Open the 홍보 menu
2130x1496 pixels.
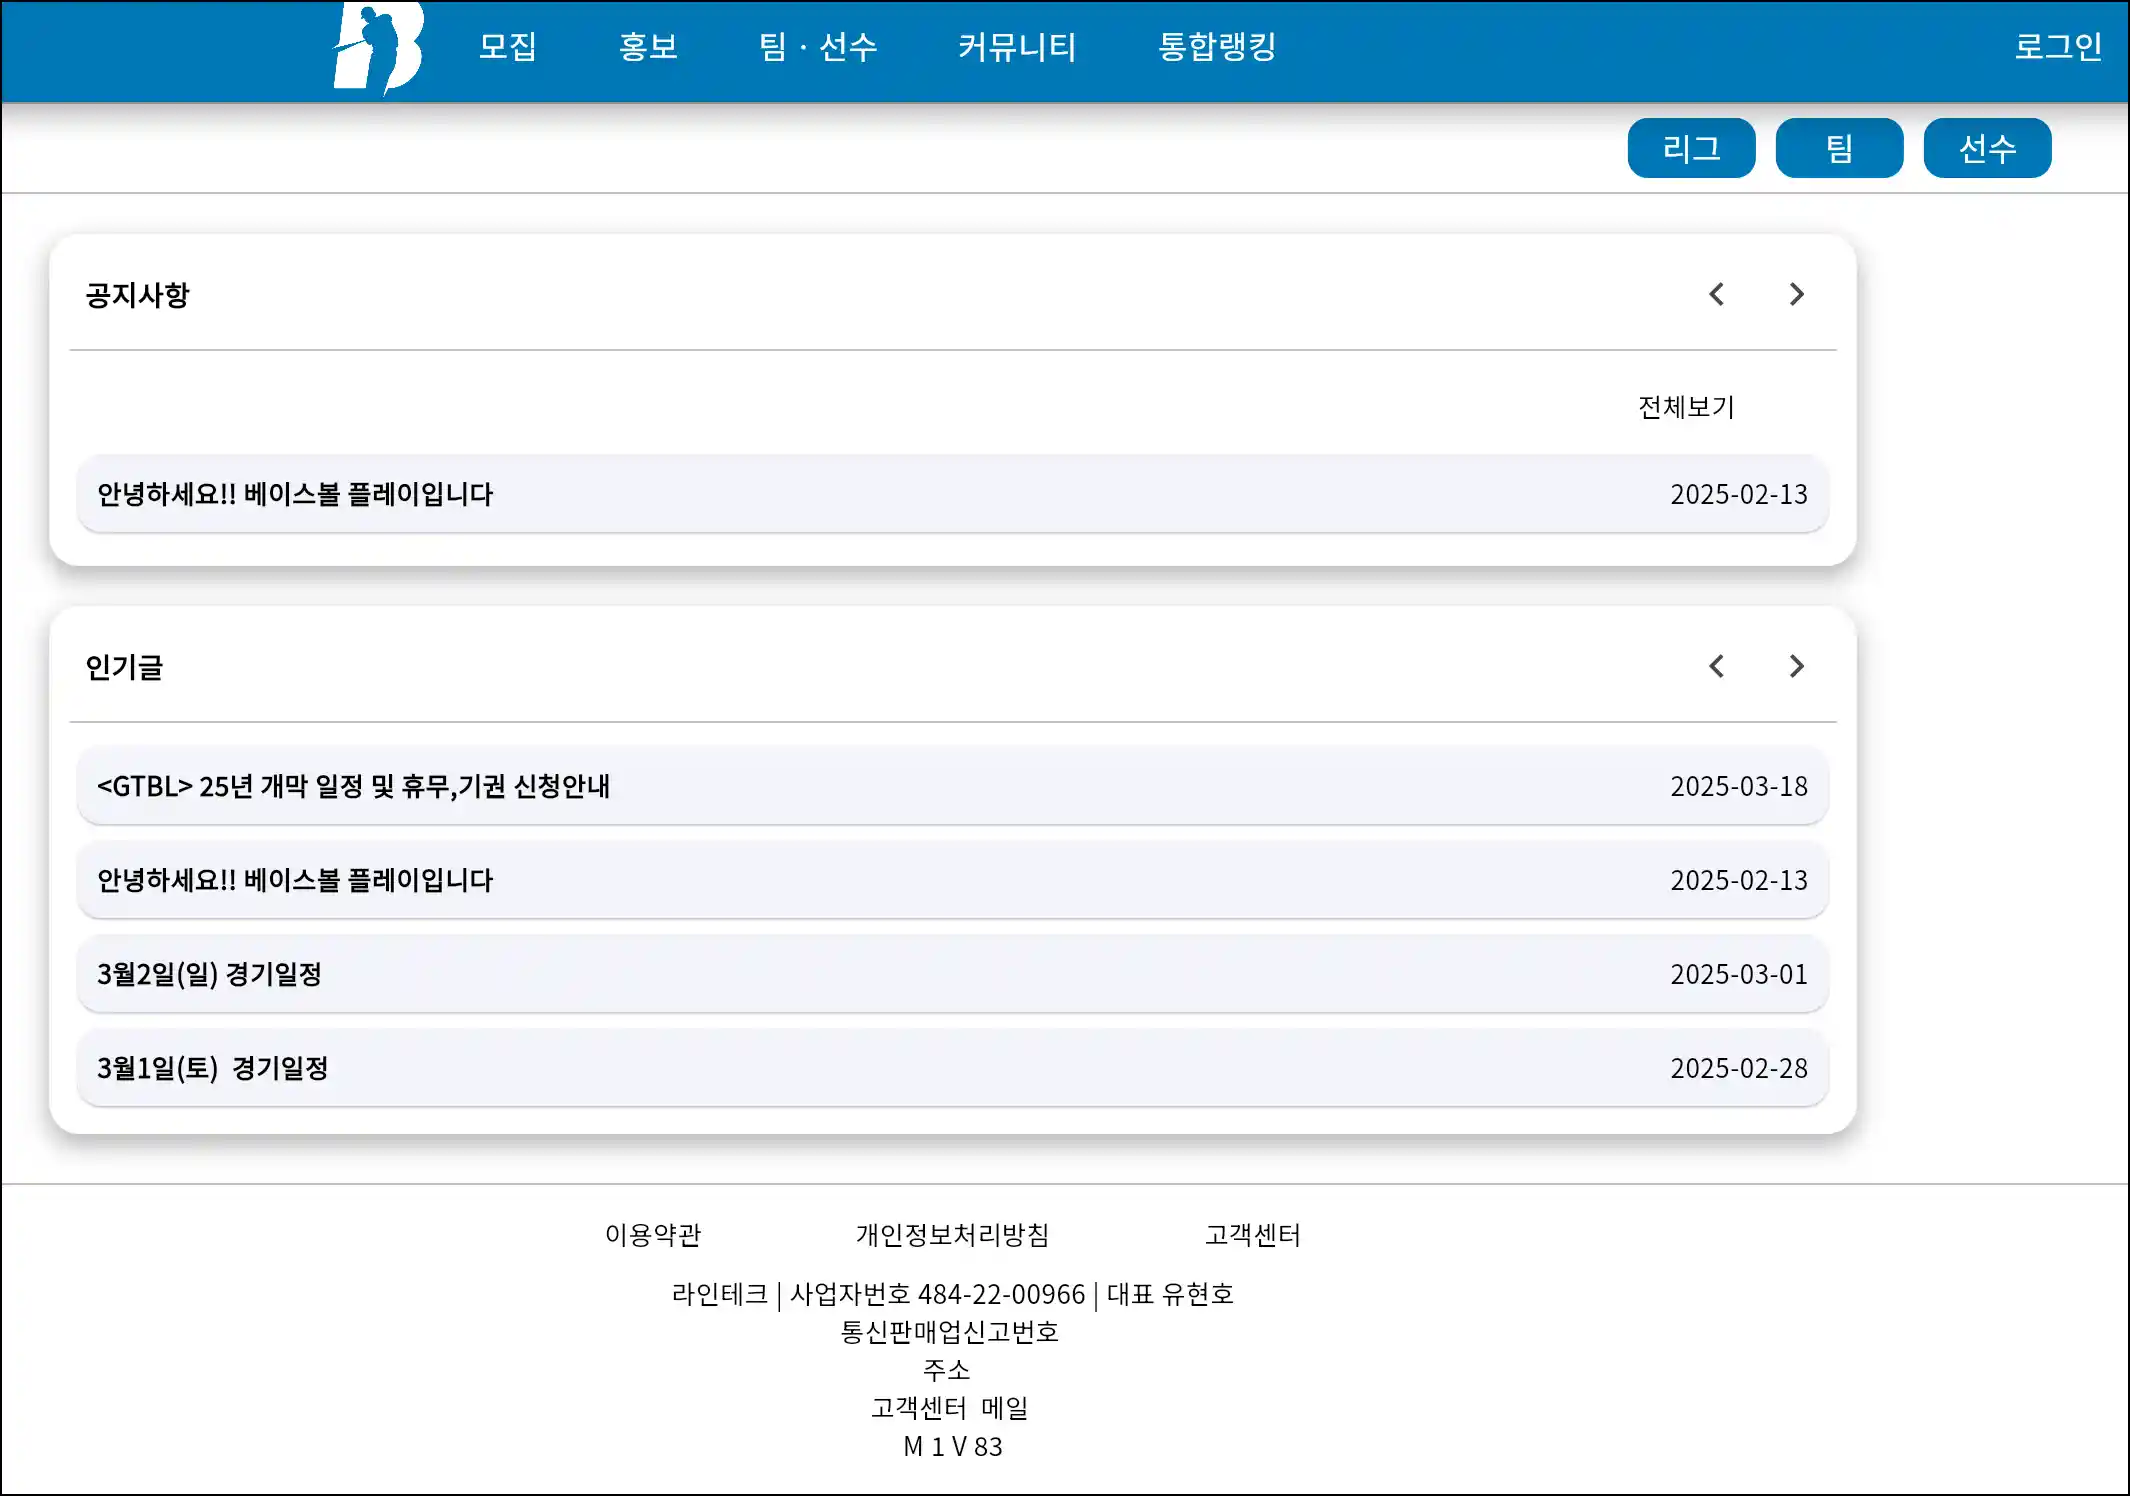648,47
